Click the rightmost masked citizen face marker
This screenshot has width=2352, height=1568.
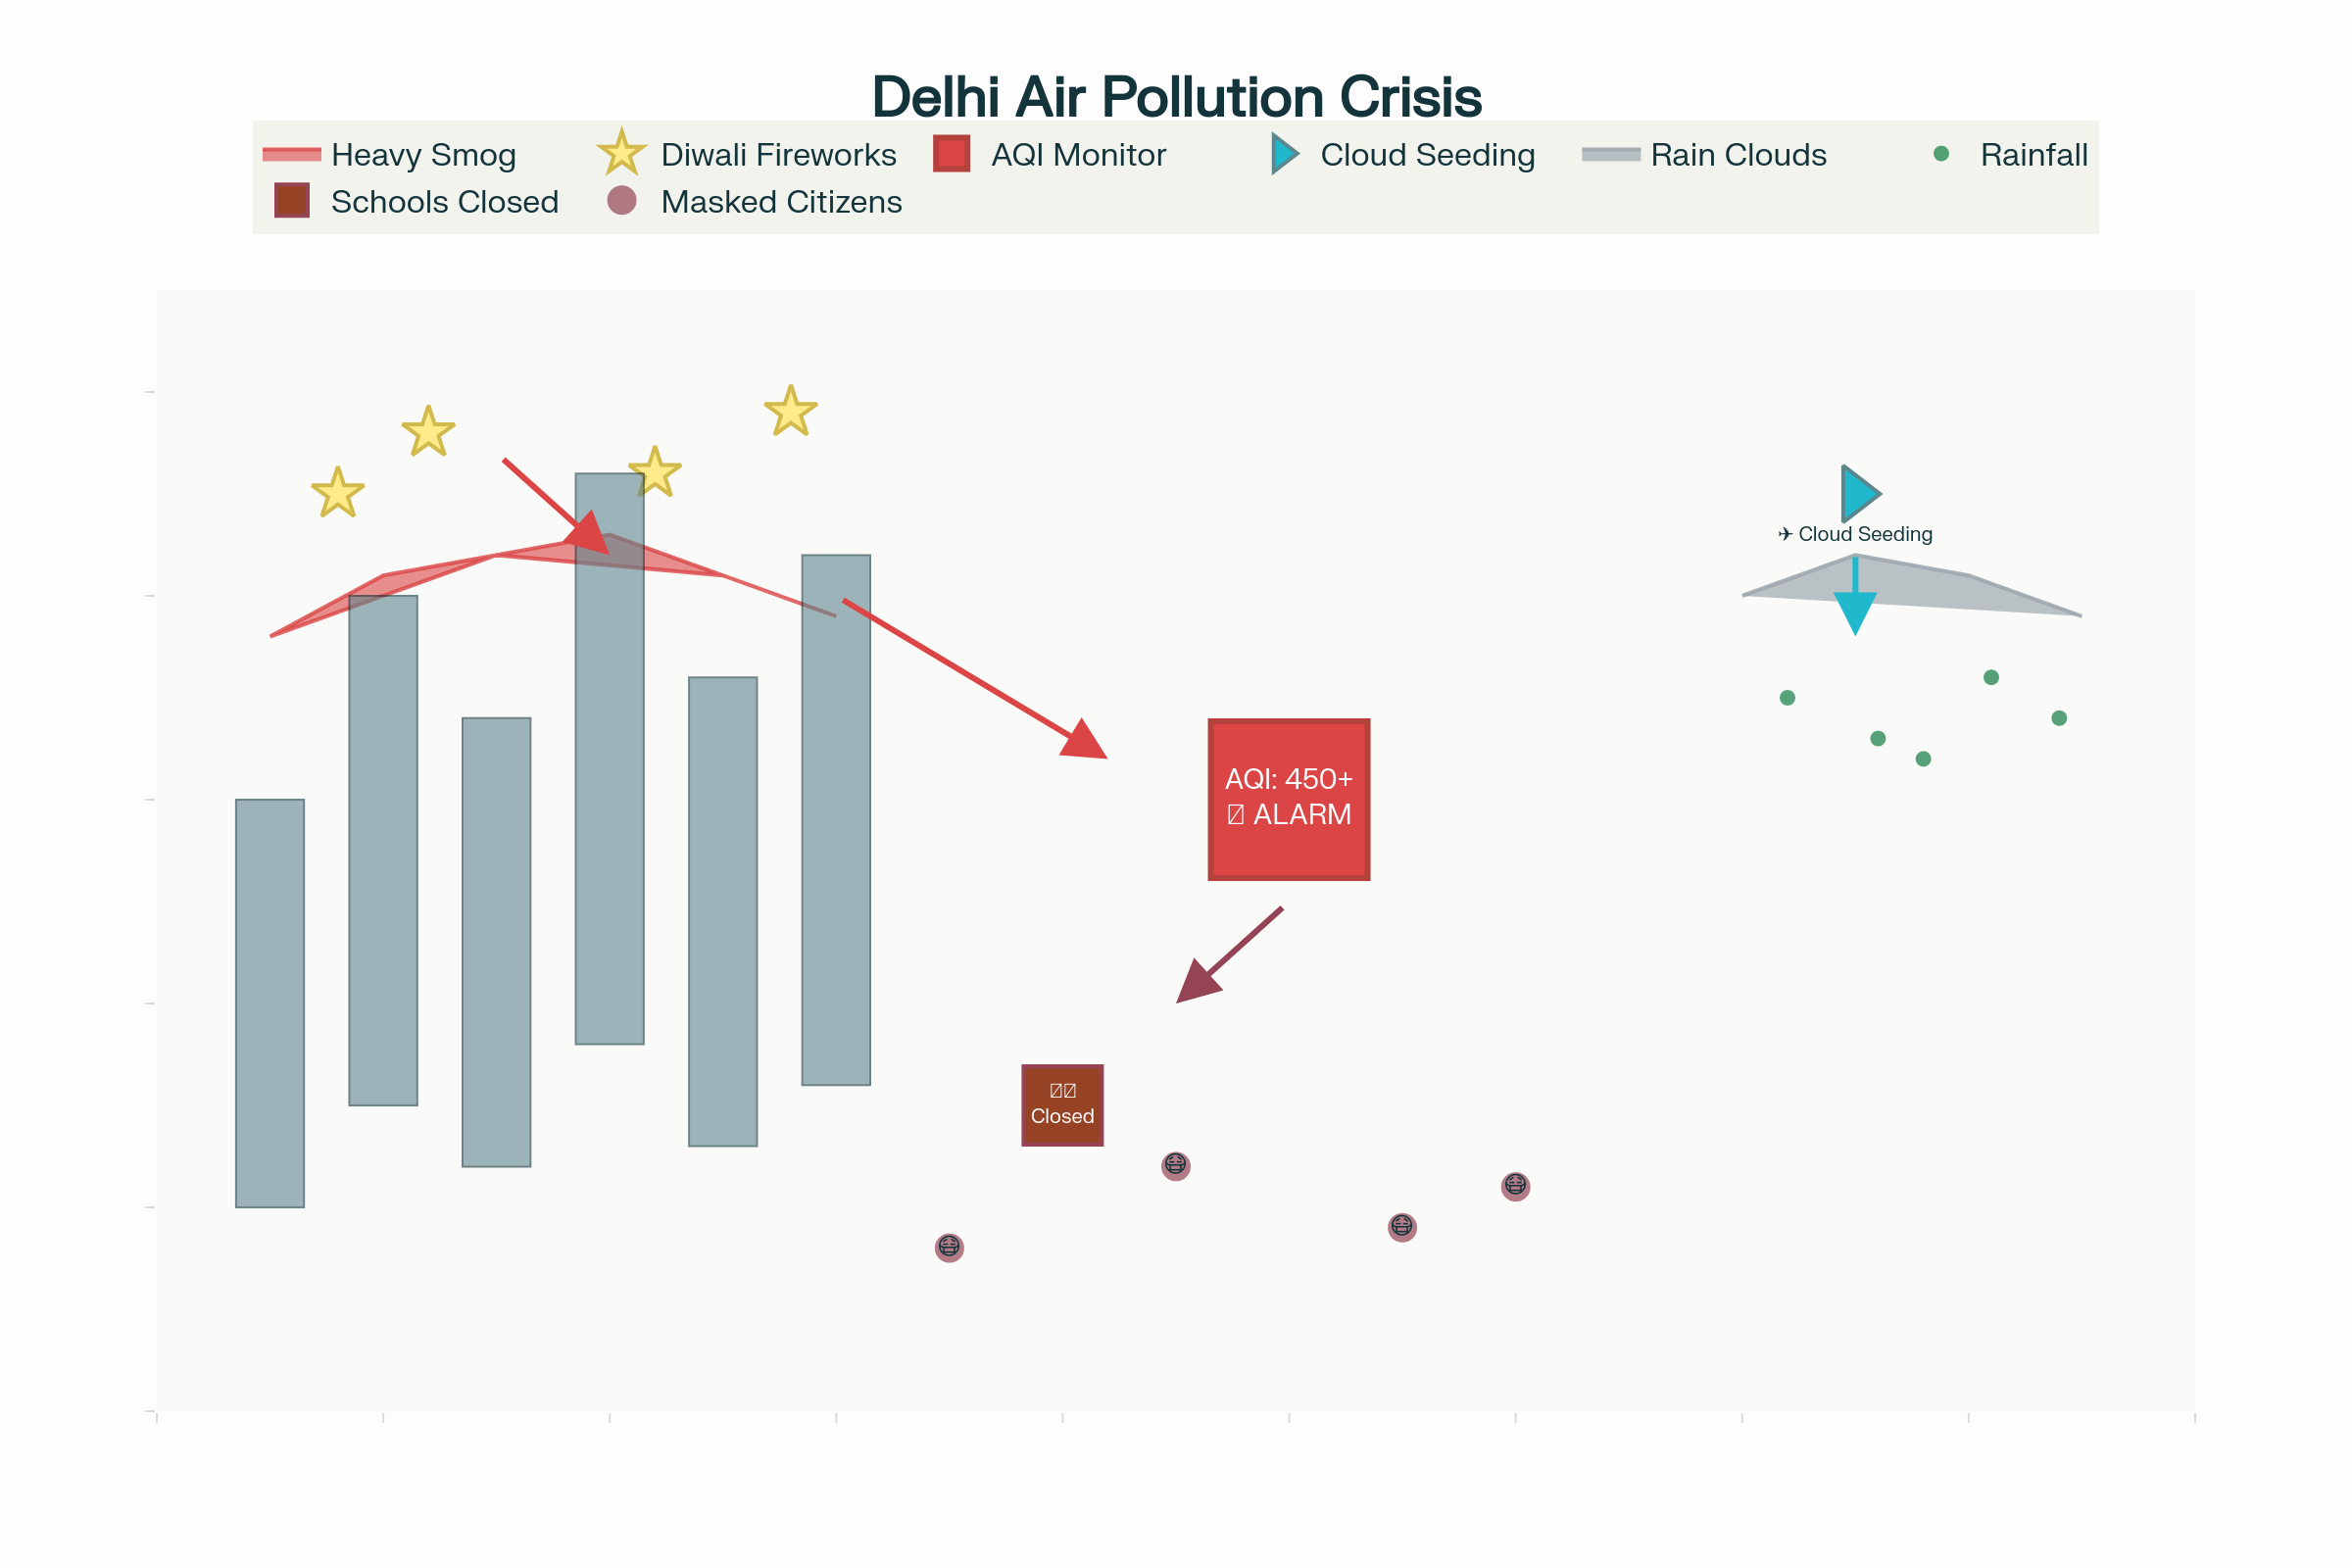1515,1186
